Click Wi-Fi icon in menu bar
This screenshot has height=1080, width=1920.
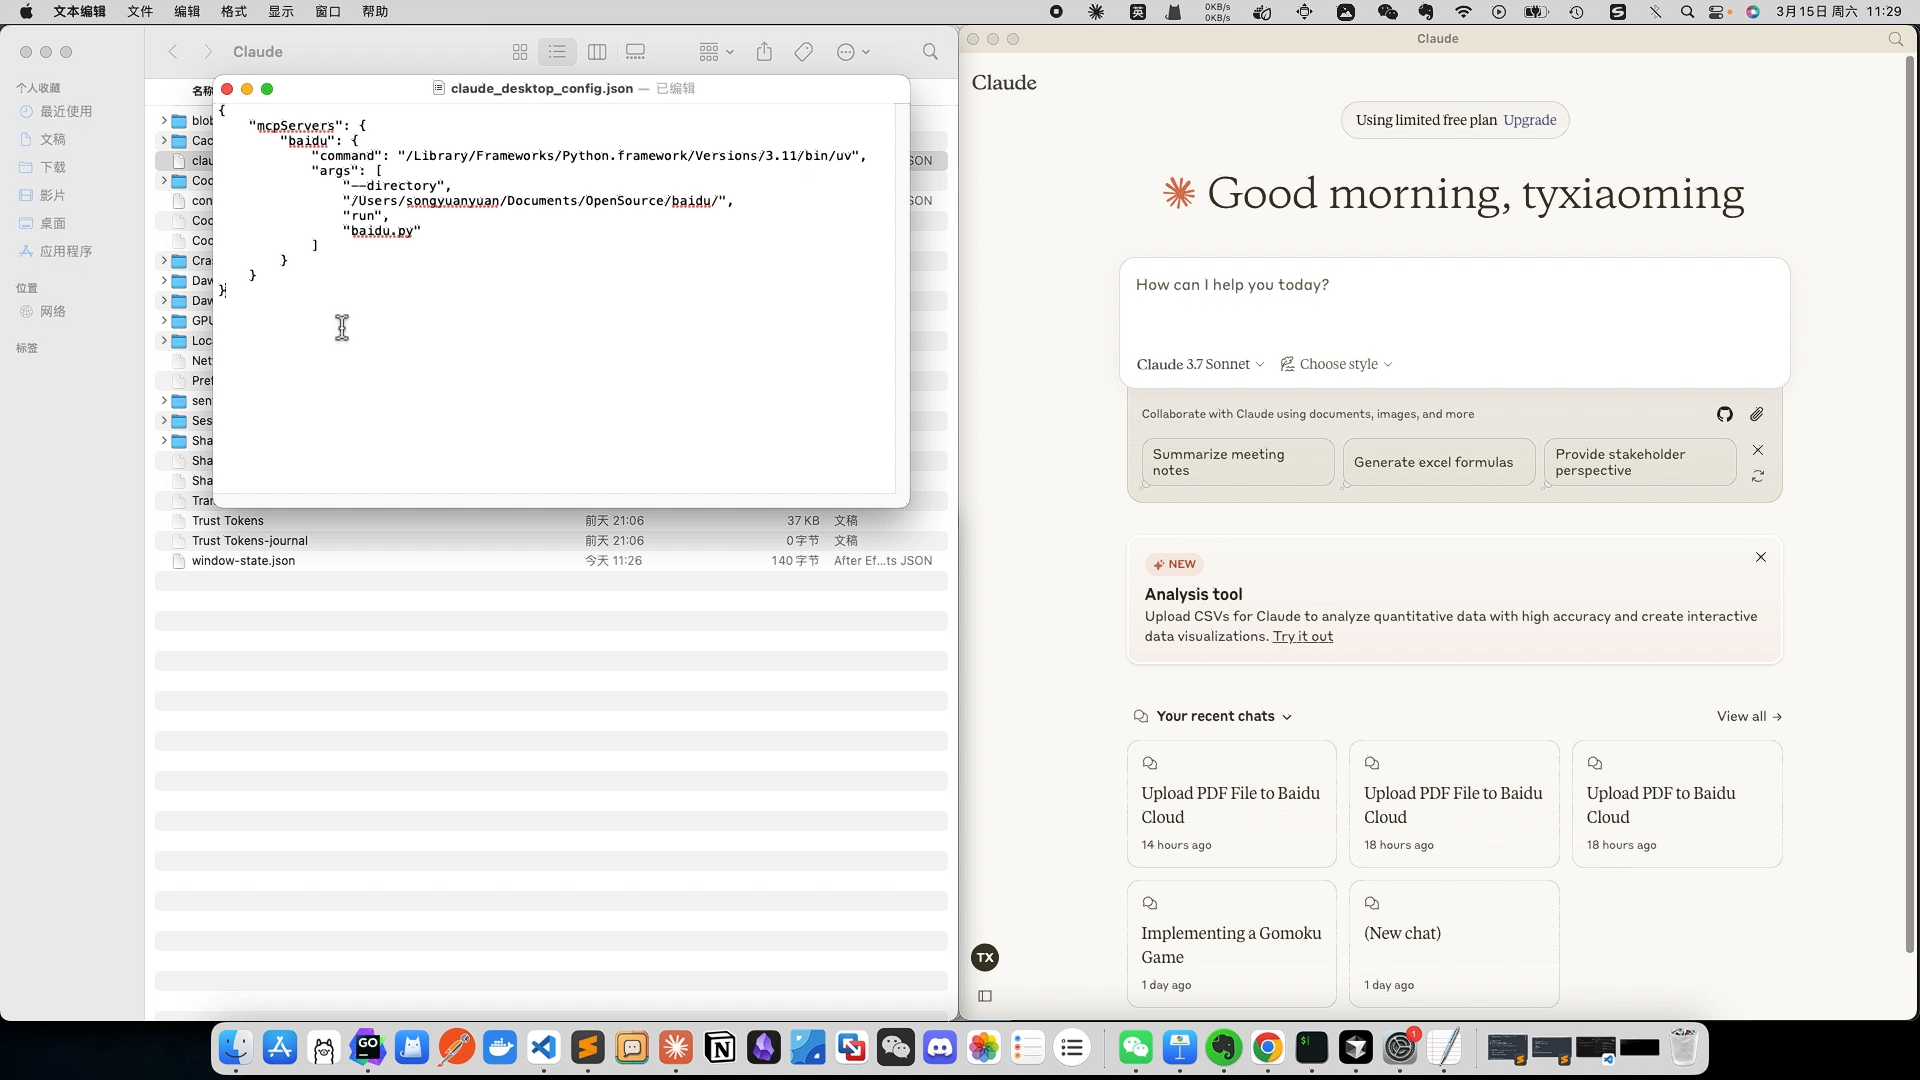point(1463,12)
